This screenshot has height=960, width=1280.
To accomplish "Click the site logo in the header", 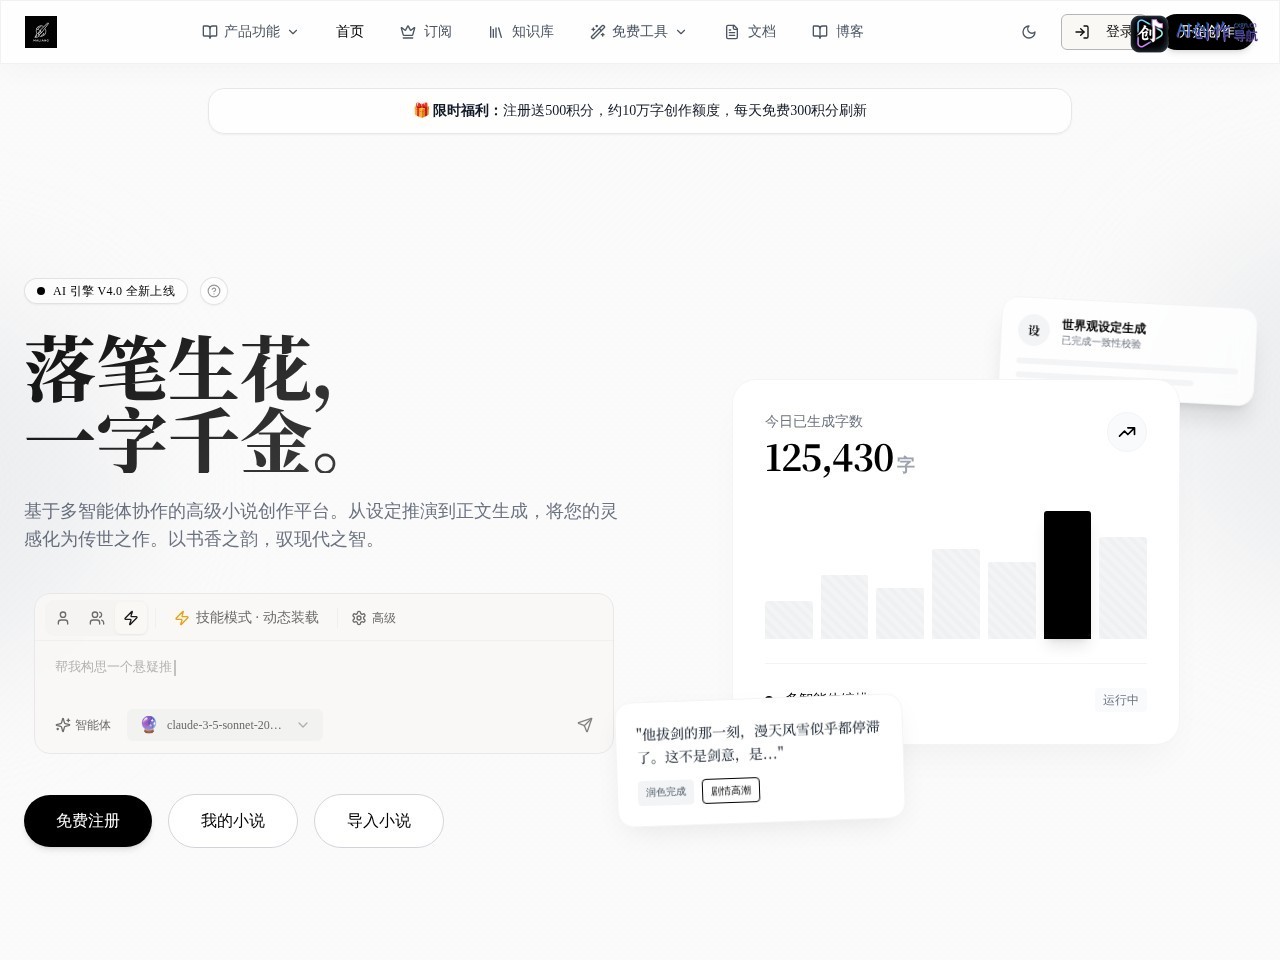I will point(41,32).
